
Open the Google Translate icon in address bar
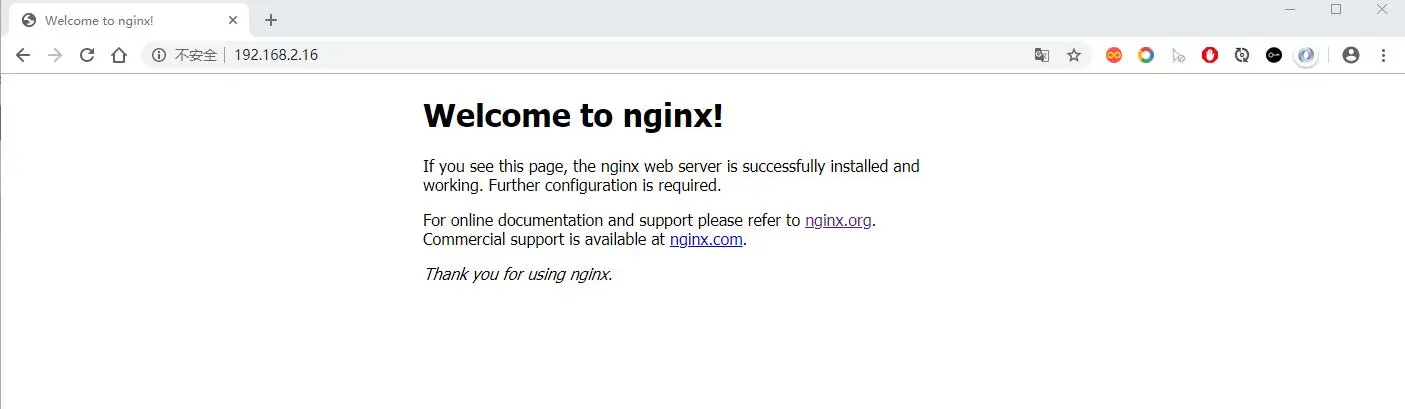pos(1042,56)
